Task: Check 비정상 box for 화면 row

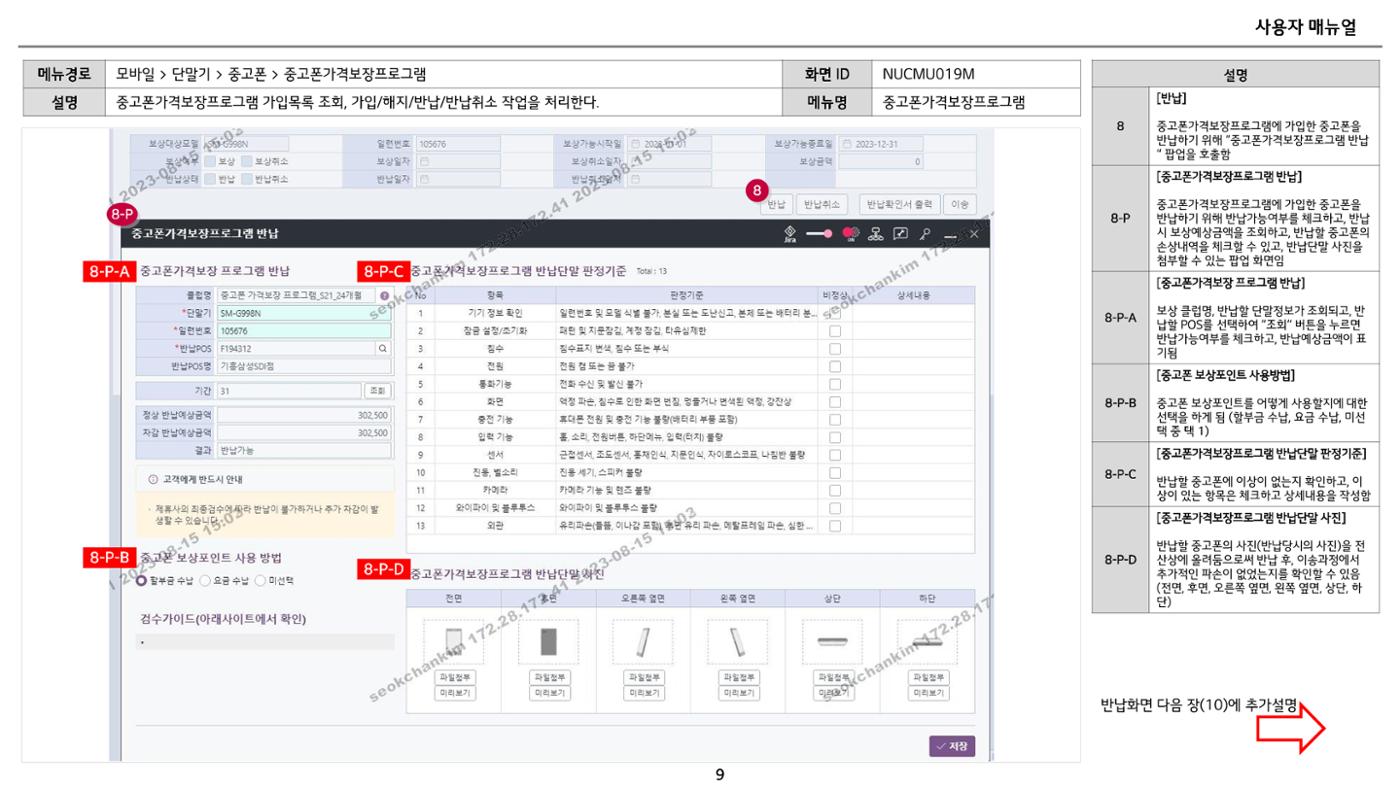Action: [834, 402]
